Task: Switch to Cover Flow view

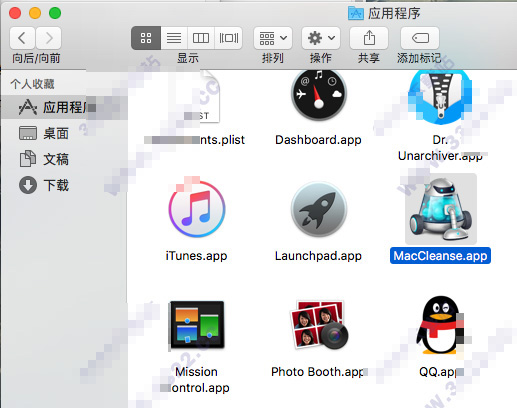Action: tap(229, 38)
